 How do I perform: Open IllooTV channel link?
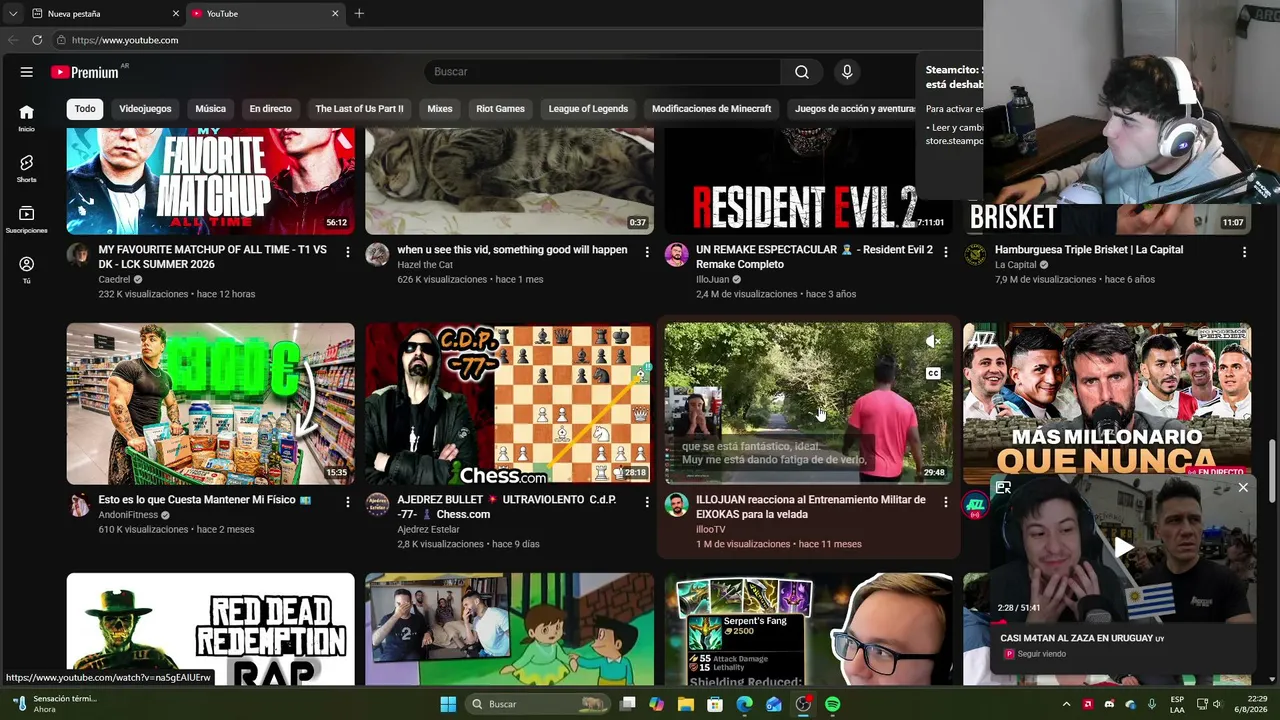tap(711, 530)
